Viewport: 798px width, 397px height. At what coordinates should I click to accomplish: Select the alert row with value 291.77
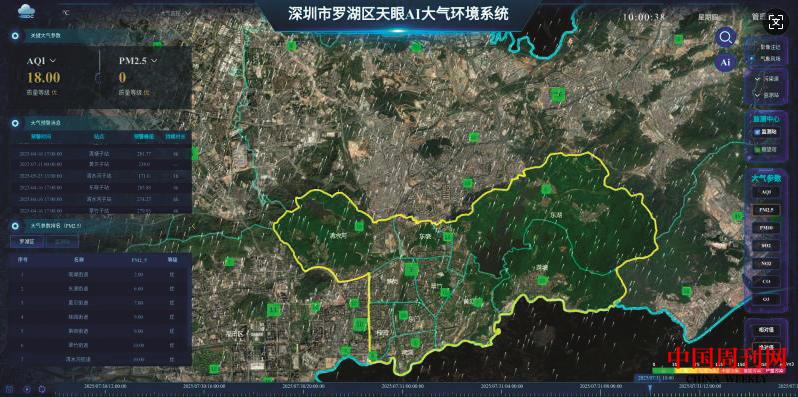coord(101,153)
